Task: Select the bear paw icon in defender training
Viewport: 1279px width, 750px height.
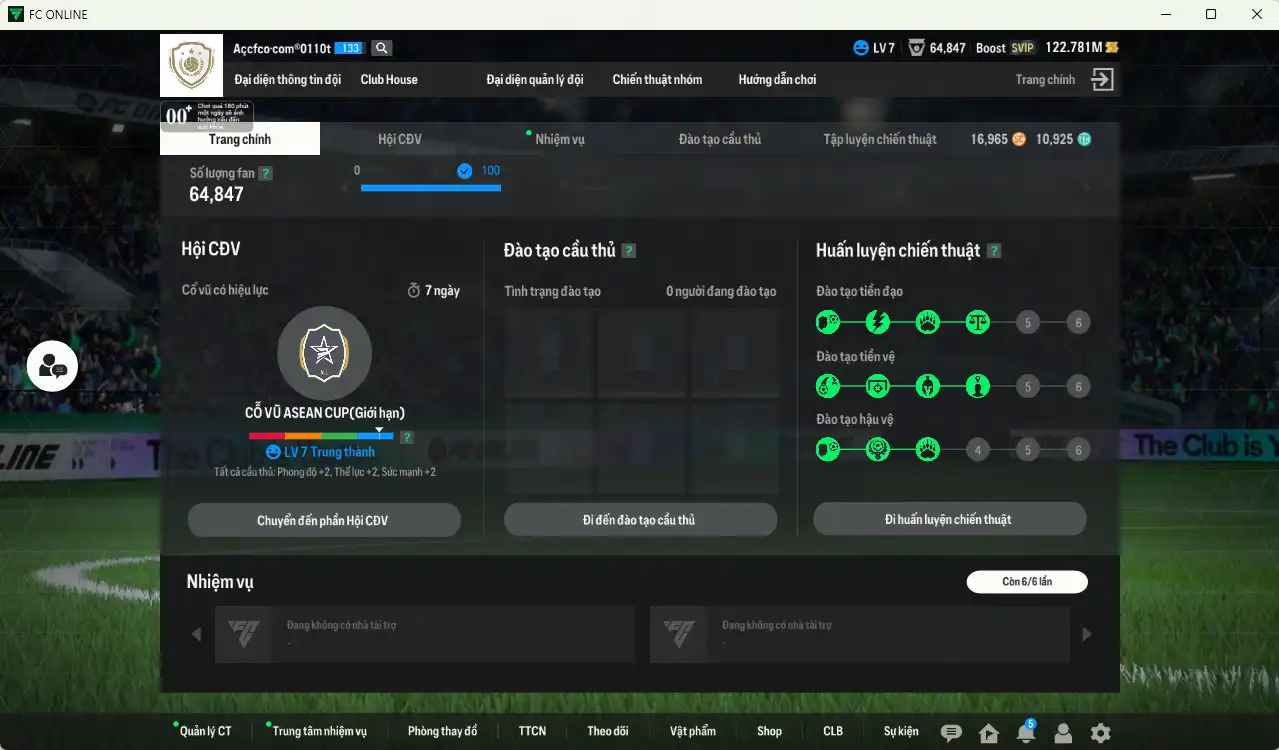Action: pos(927,450)
